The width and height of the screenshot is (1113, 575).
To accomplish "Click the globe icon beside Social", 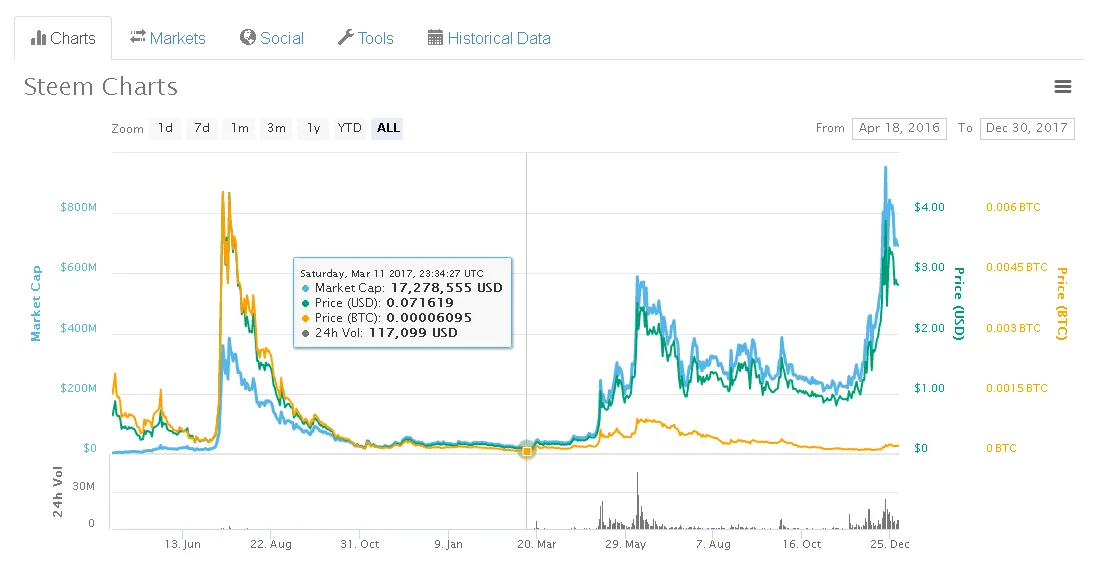I will point(248,38).
